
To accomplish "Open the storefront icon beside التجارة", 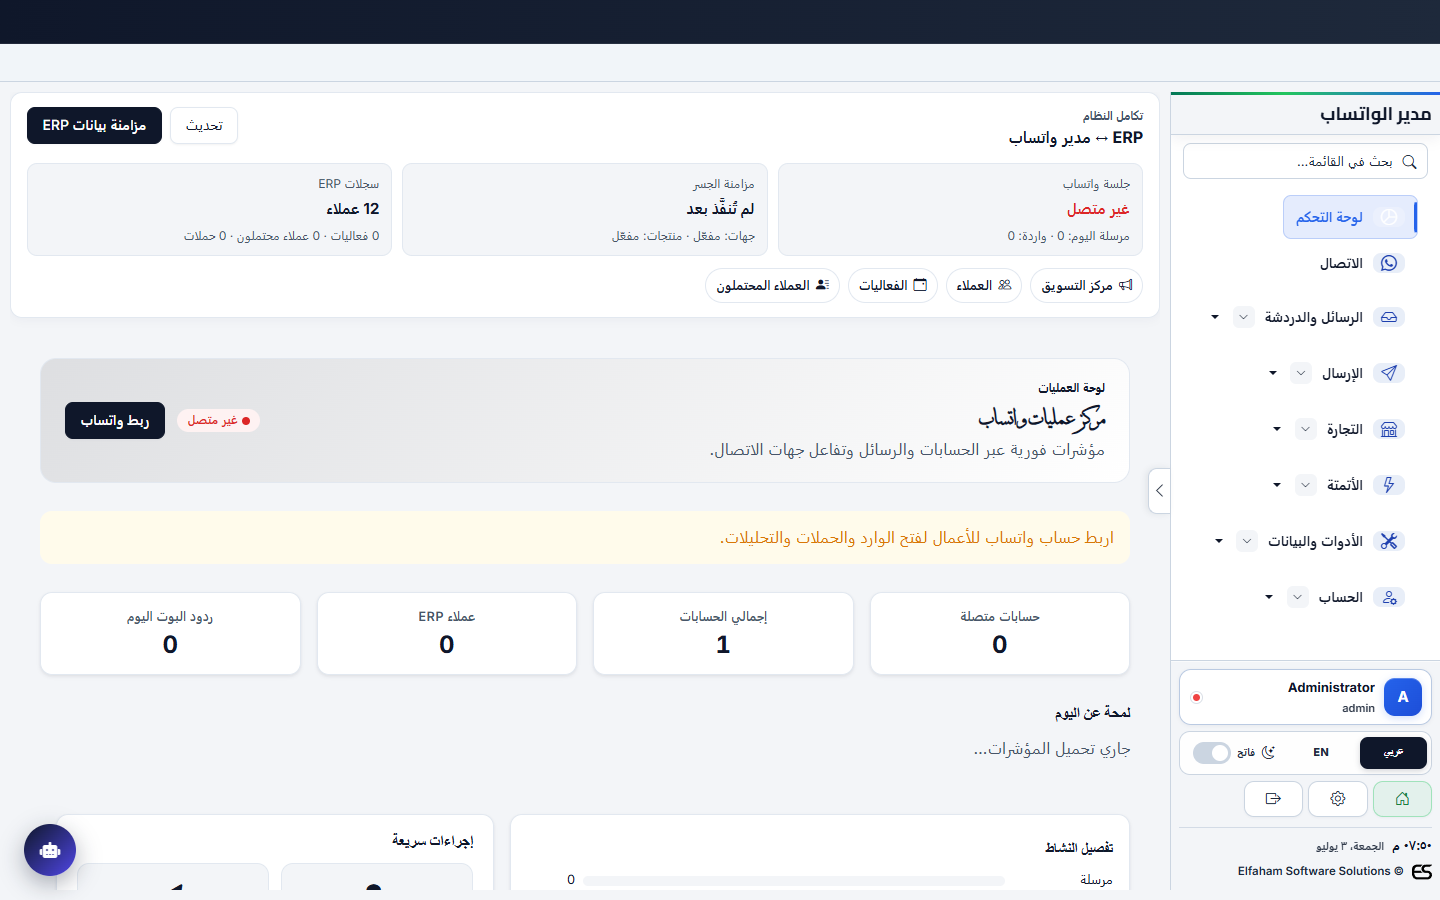I will coord(1389,429).
